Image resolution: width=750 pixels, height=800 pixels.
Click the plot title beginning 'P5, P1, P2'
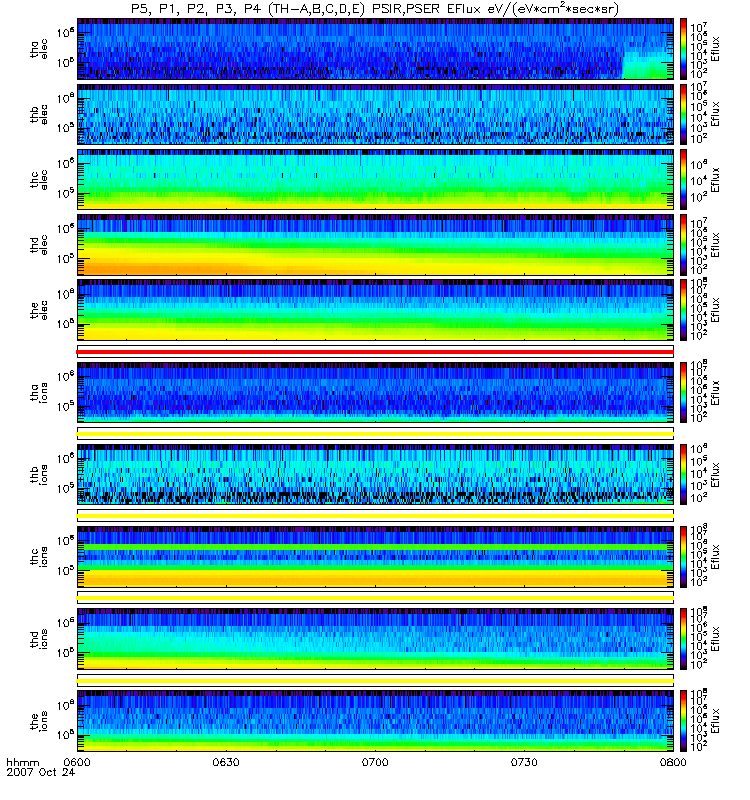(x=375, y=10)
